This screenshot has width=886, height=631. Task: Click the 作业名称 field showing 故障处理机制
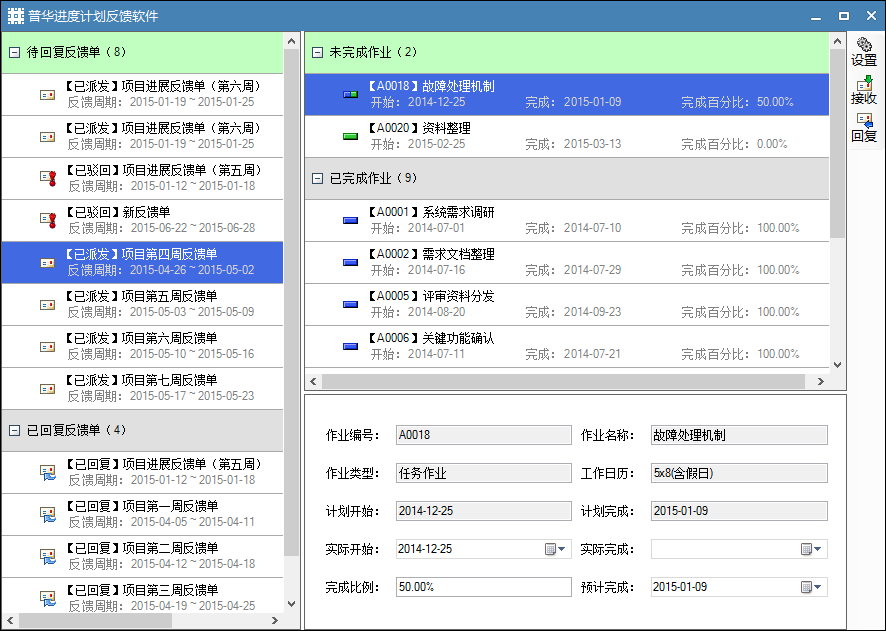click(739, 435)
